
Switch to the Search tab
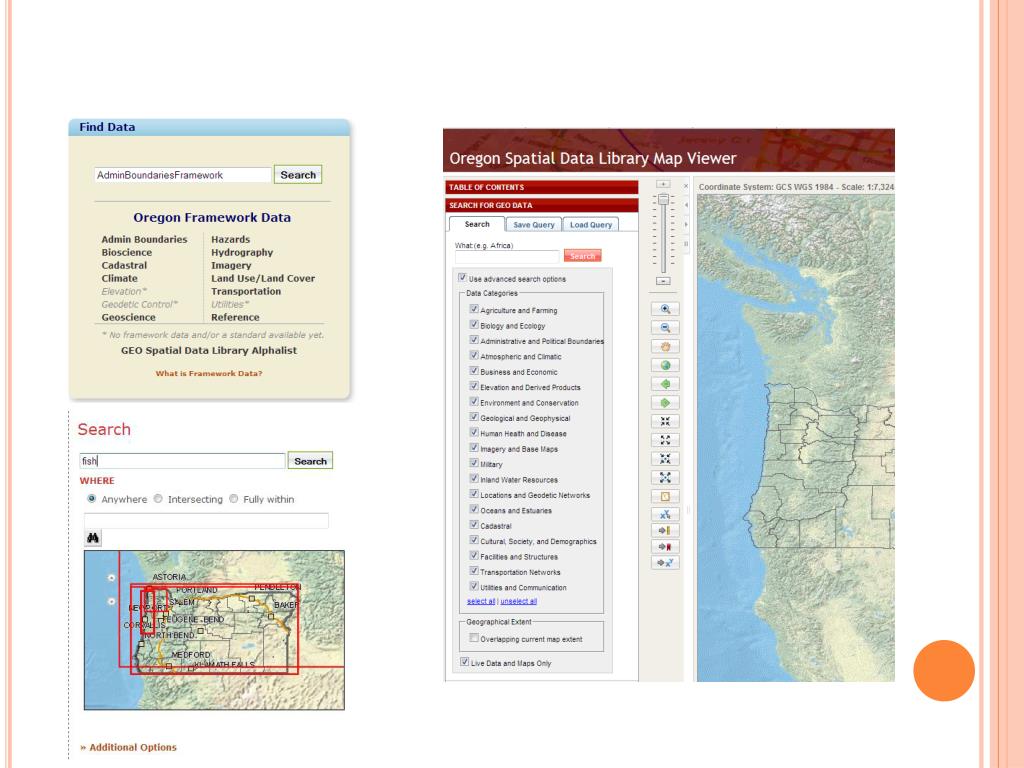(x=477, y=224)
